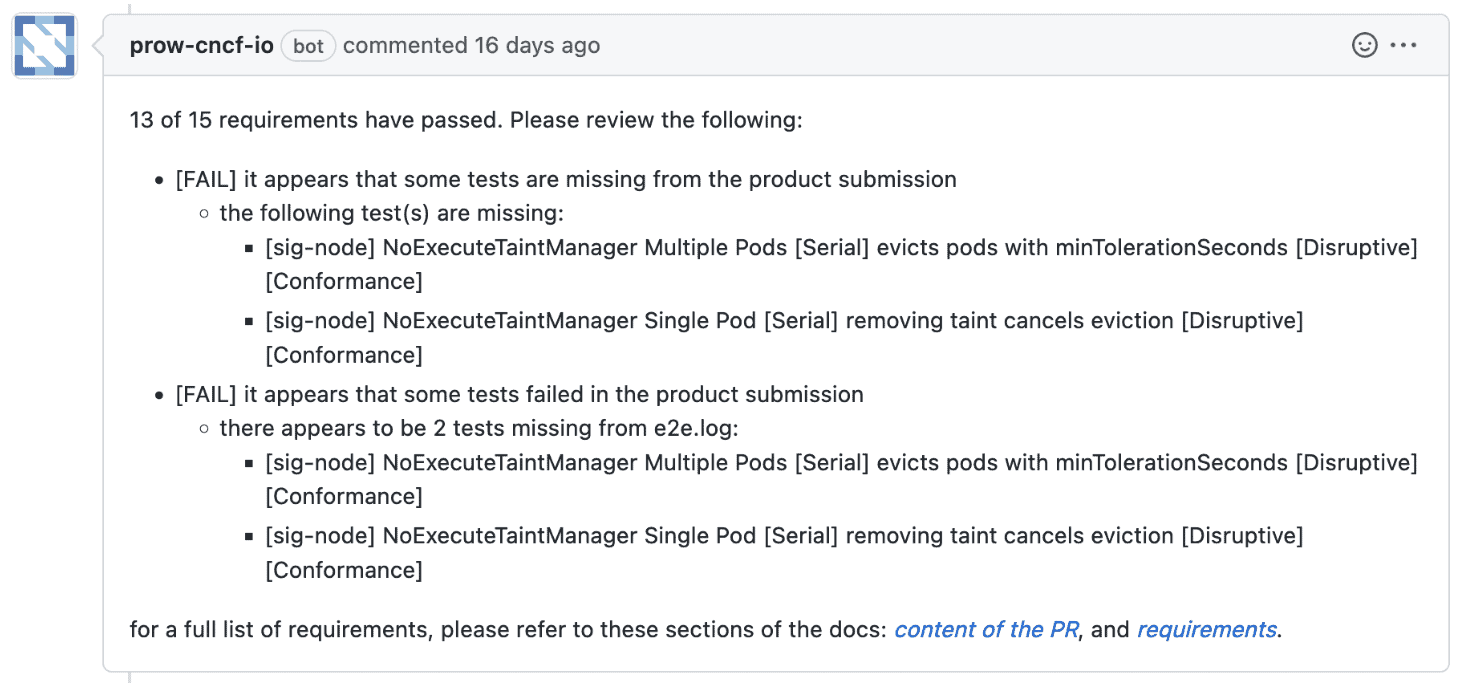Select the first [FAIL] bullet text
This screenshot has width=1470, height=692.
point(565,179)
